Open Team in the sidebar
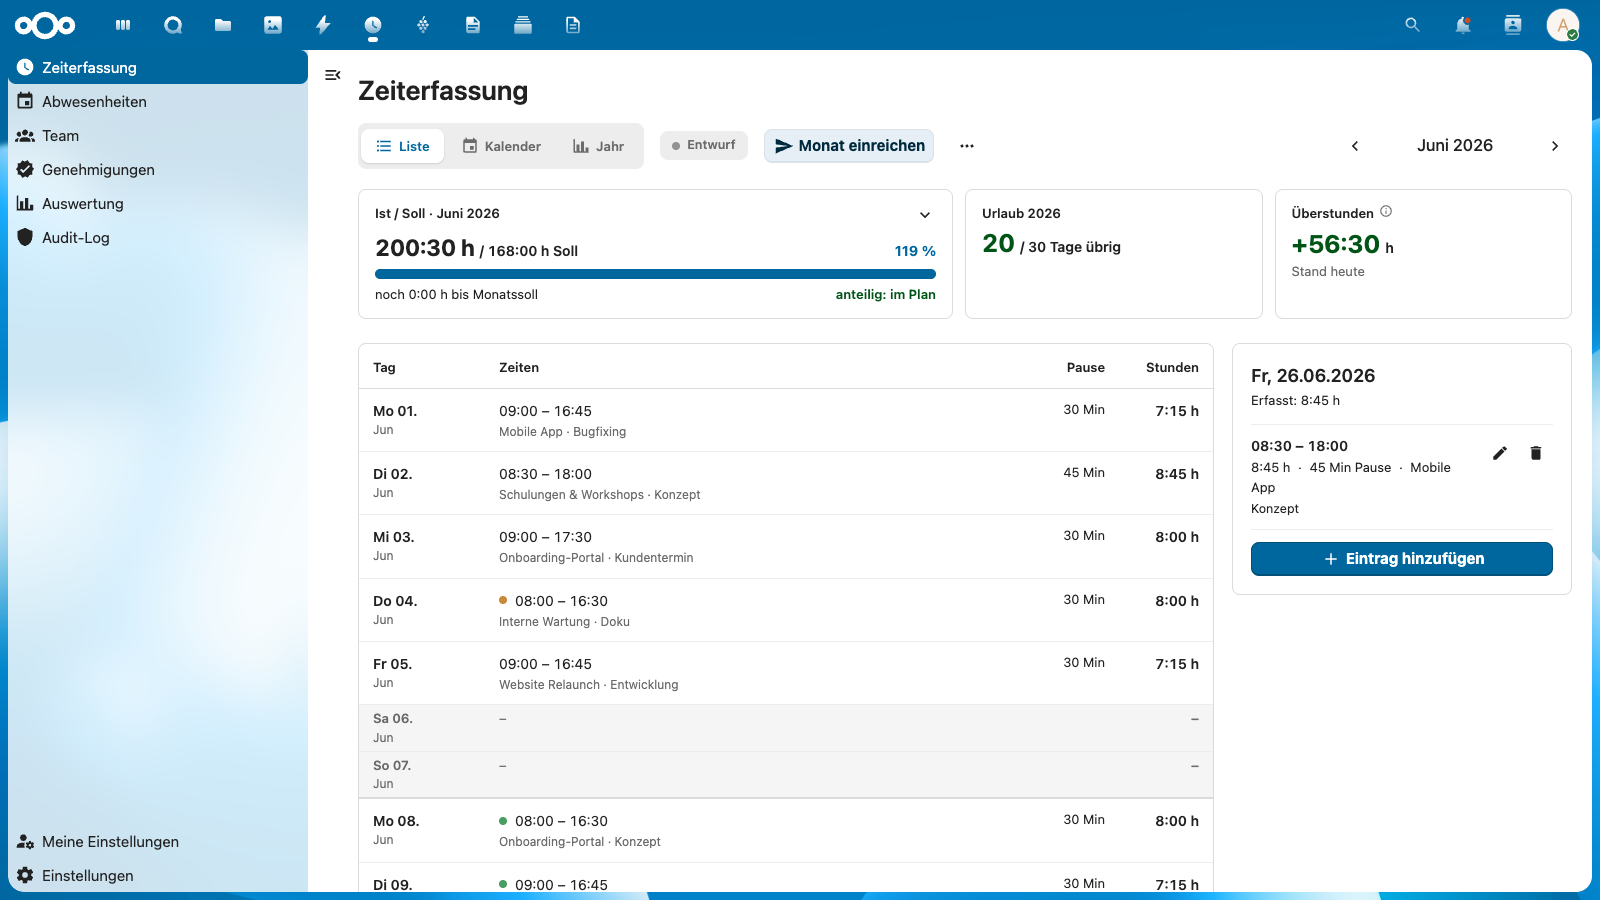 (158, 135)
